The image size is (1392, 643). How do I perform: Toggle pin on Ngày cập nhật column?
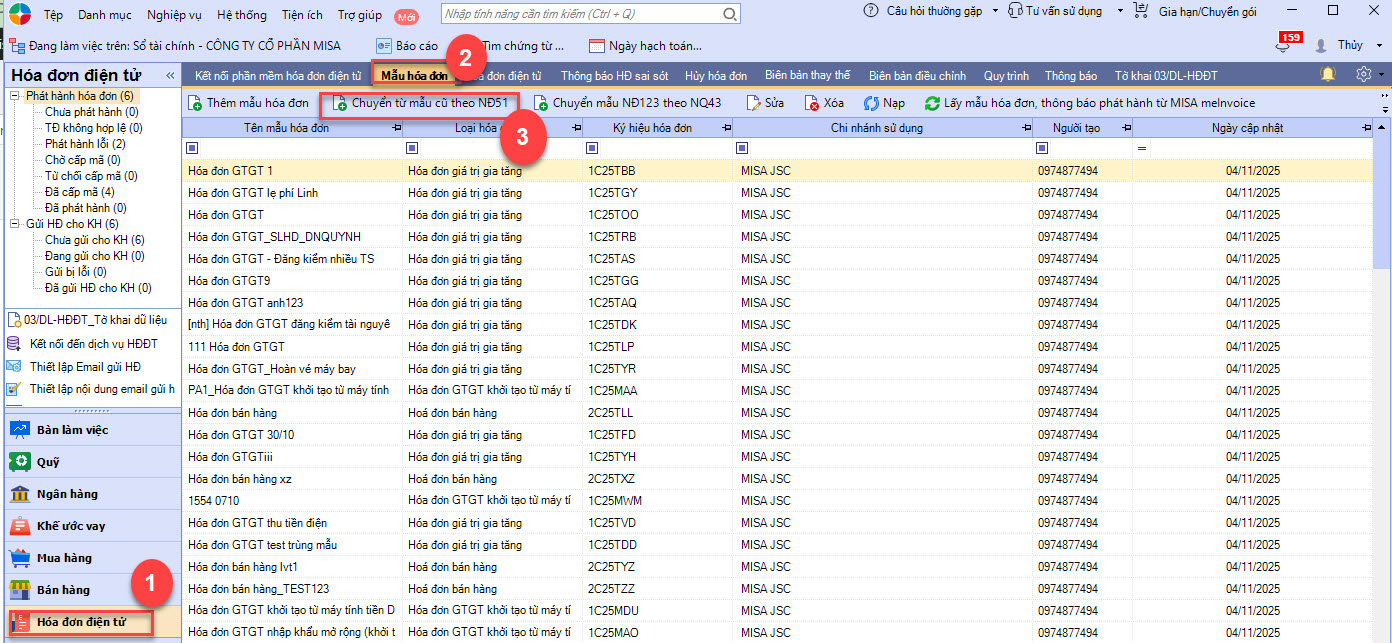pyautogui.click(x=1366, y=128)
